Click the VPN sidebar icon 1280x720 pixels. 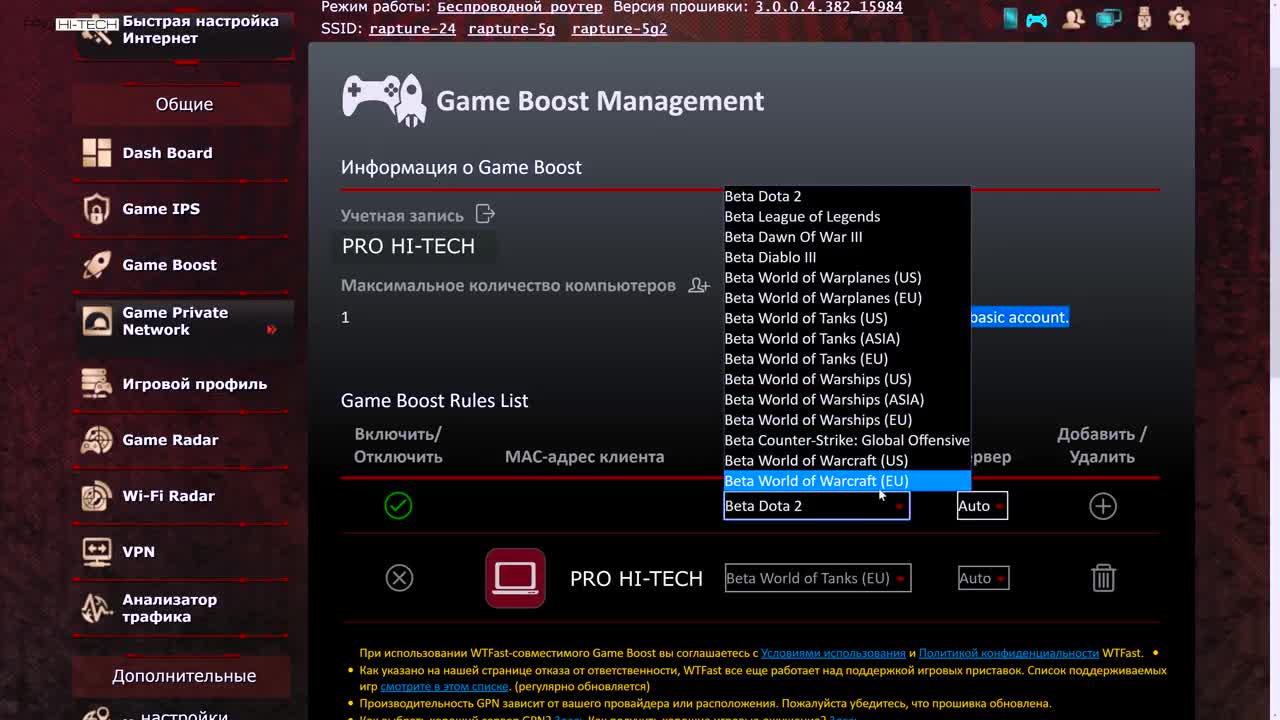click(x=97, y=552)
